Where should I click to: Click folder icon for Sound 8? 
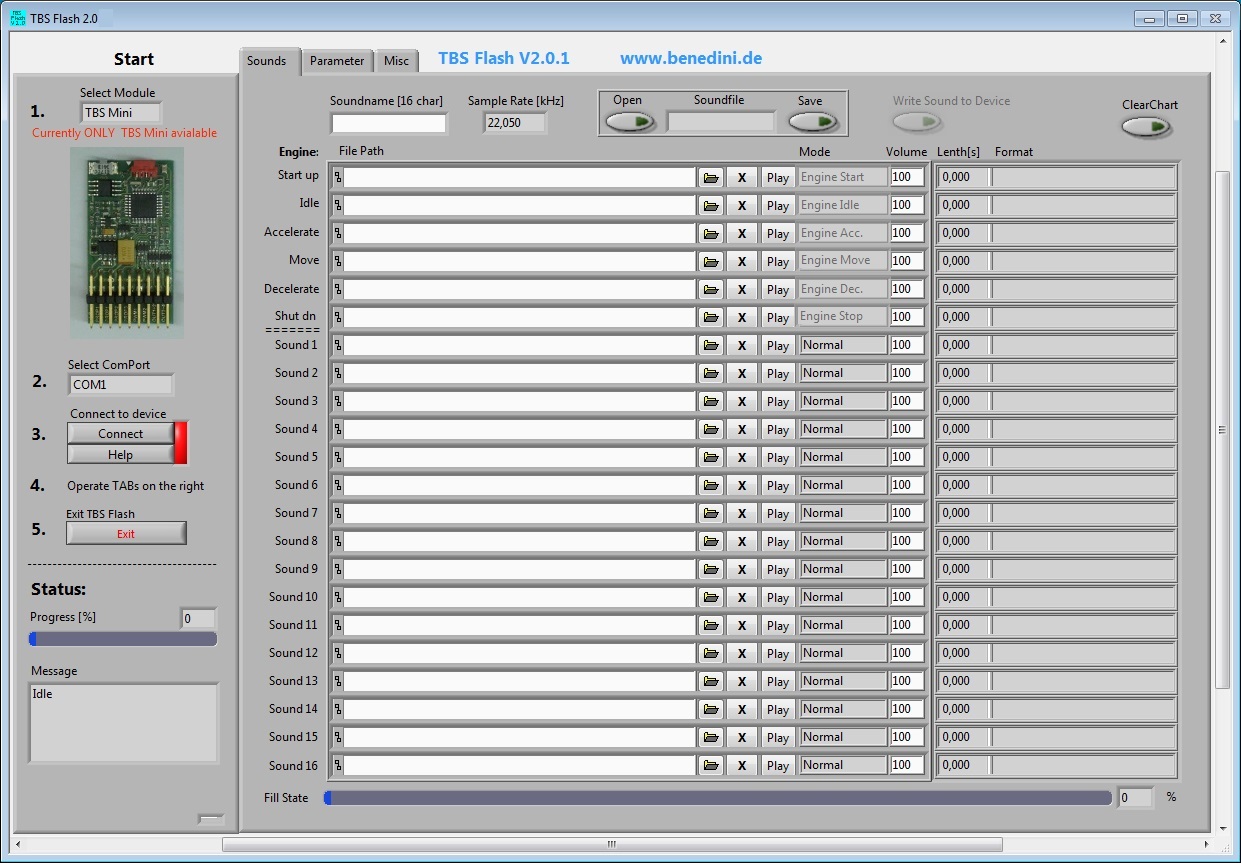pos(711,541)
